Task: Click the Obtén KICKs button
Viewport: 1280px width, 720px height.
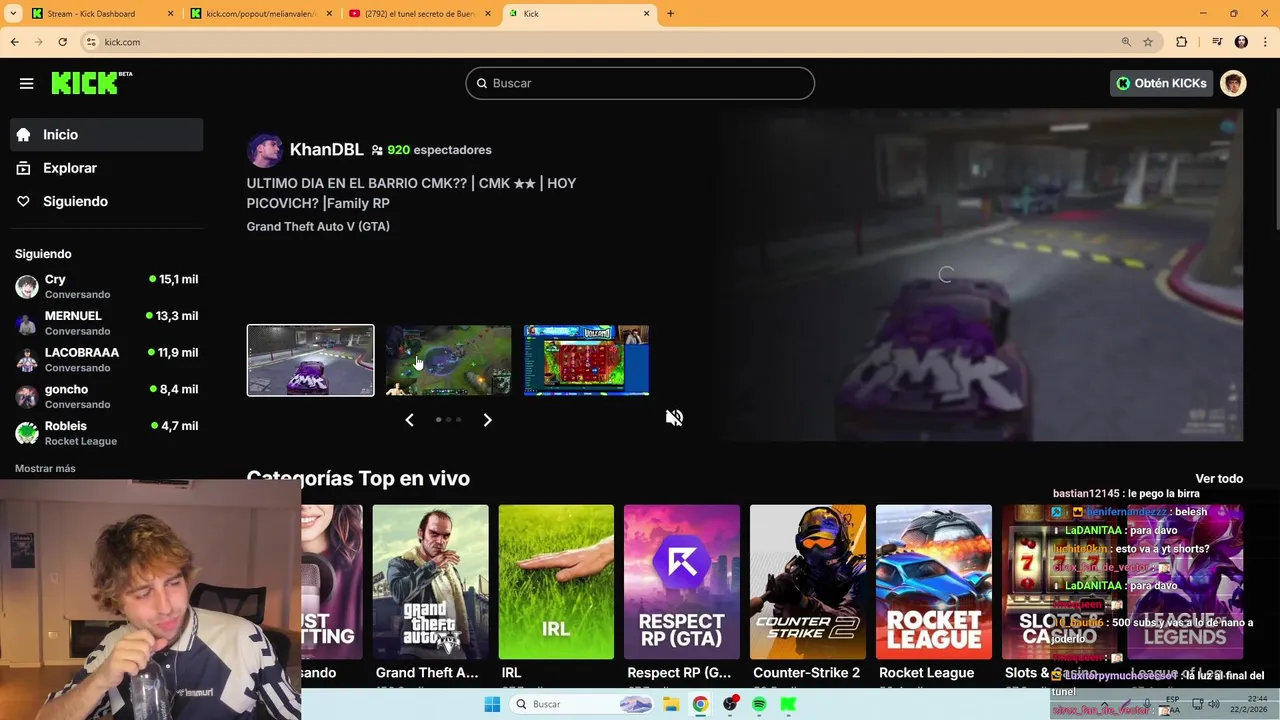Action: (1161, 83)
